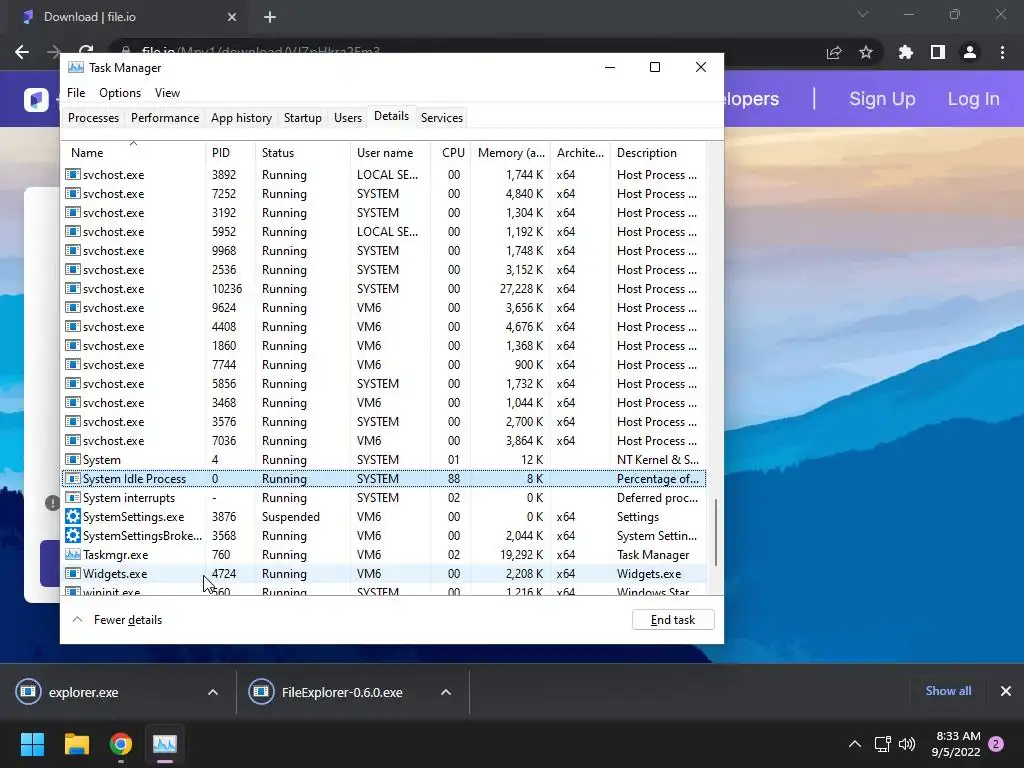Switch to Users tab
Viewport: 1024px width, 768px height.
(347, 118)
